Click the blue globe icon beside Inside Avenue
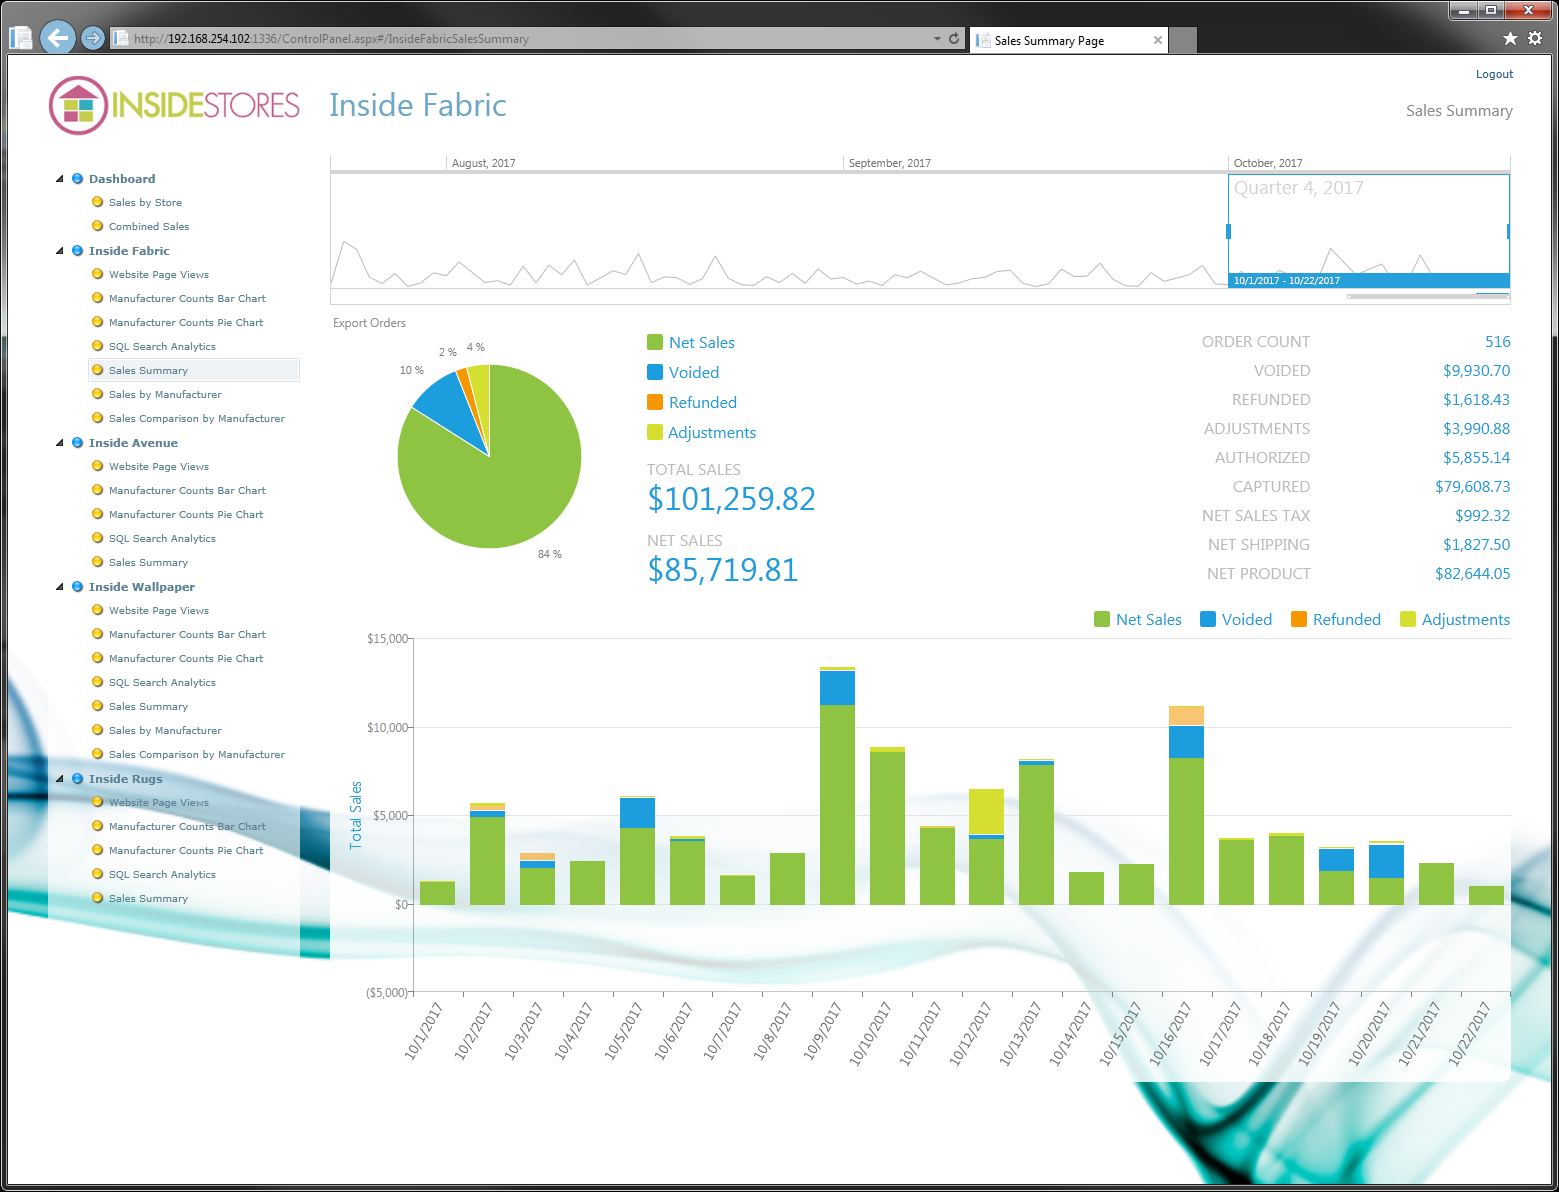 click(x=77, y=443)
